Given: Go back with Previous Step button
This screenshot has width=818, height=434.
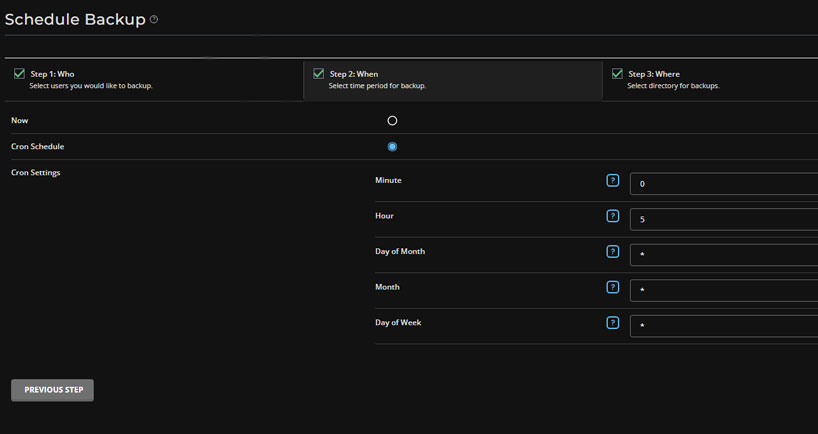Looking at the screenshot, I should 52,390.
